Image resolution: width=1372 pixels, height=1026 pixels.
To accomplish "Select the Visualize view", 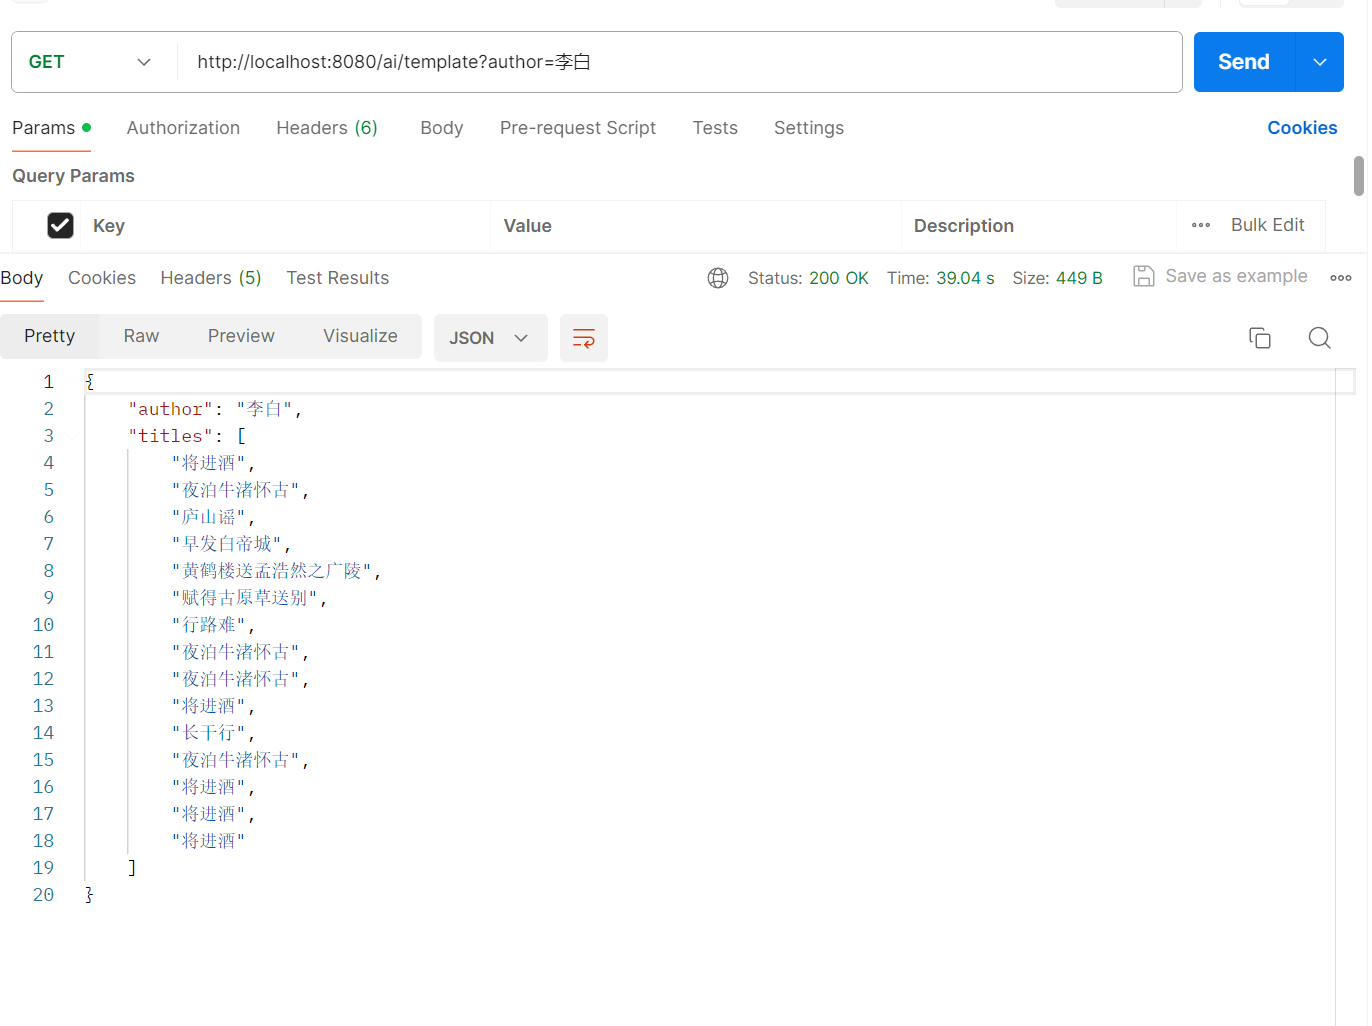I will point(360,336).
